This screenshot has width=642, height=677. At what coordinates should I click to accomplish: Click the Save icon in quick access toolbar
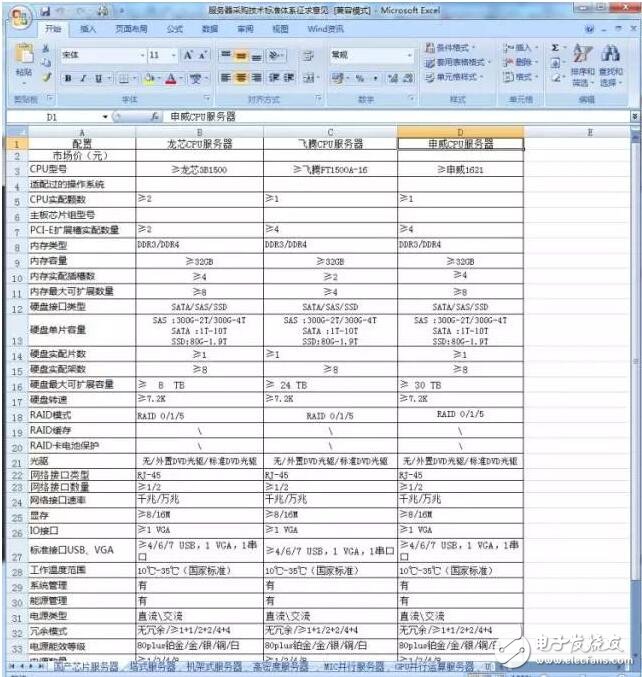pyautogui.click(x=46, y=9)
